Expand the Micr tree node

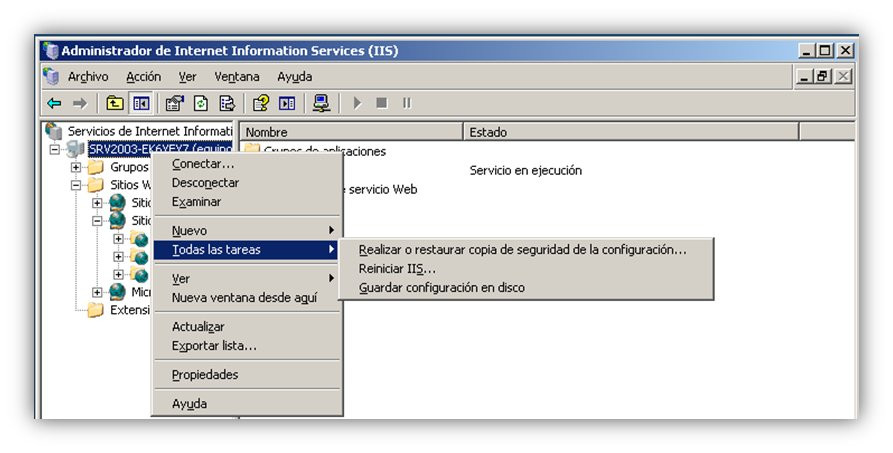97,292
